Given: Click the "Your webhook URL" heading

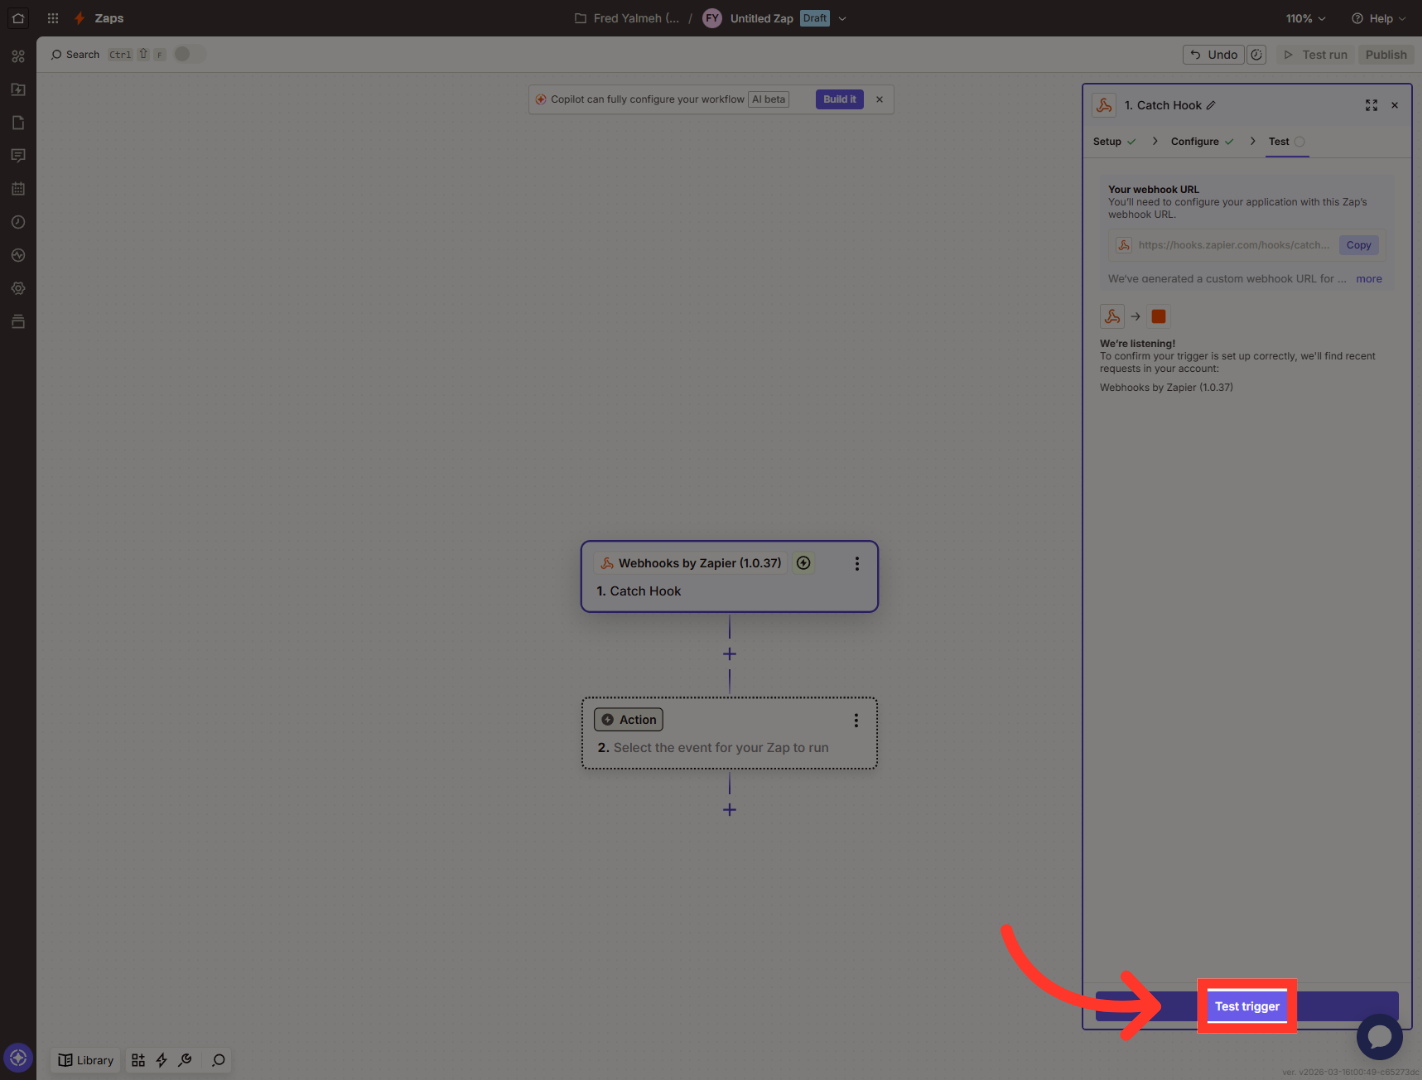Looking at the screenshot, I should [x=1153, y=189].
